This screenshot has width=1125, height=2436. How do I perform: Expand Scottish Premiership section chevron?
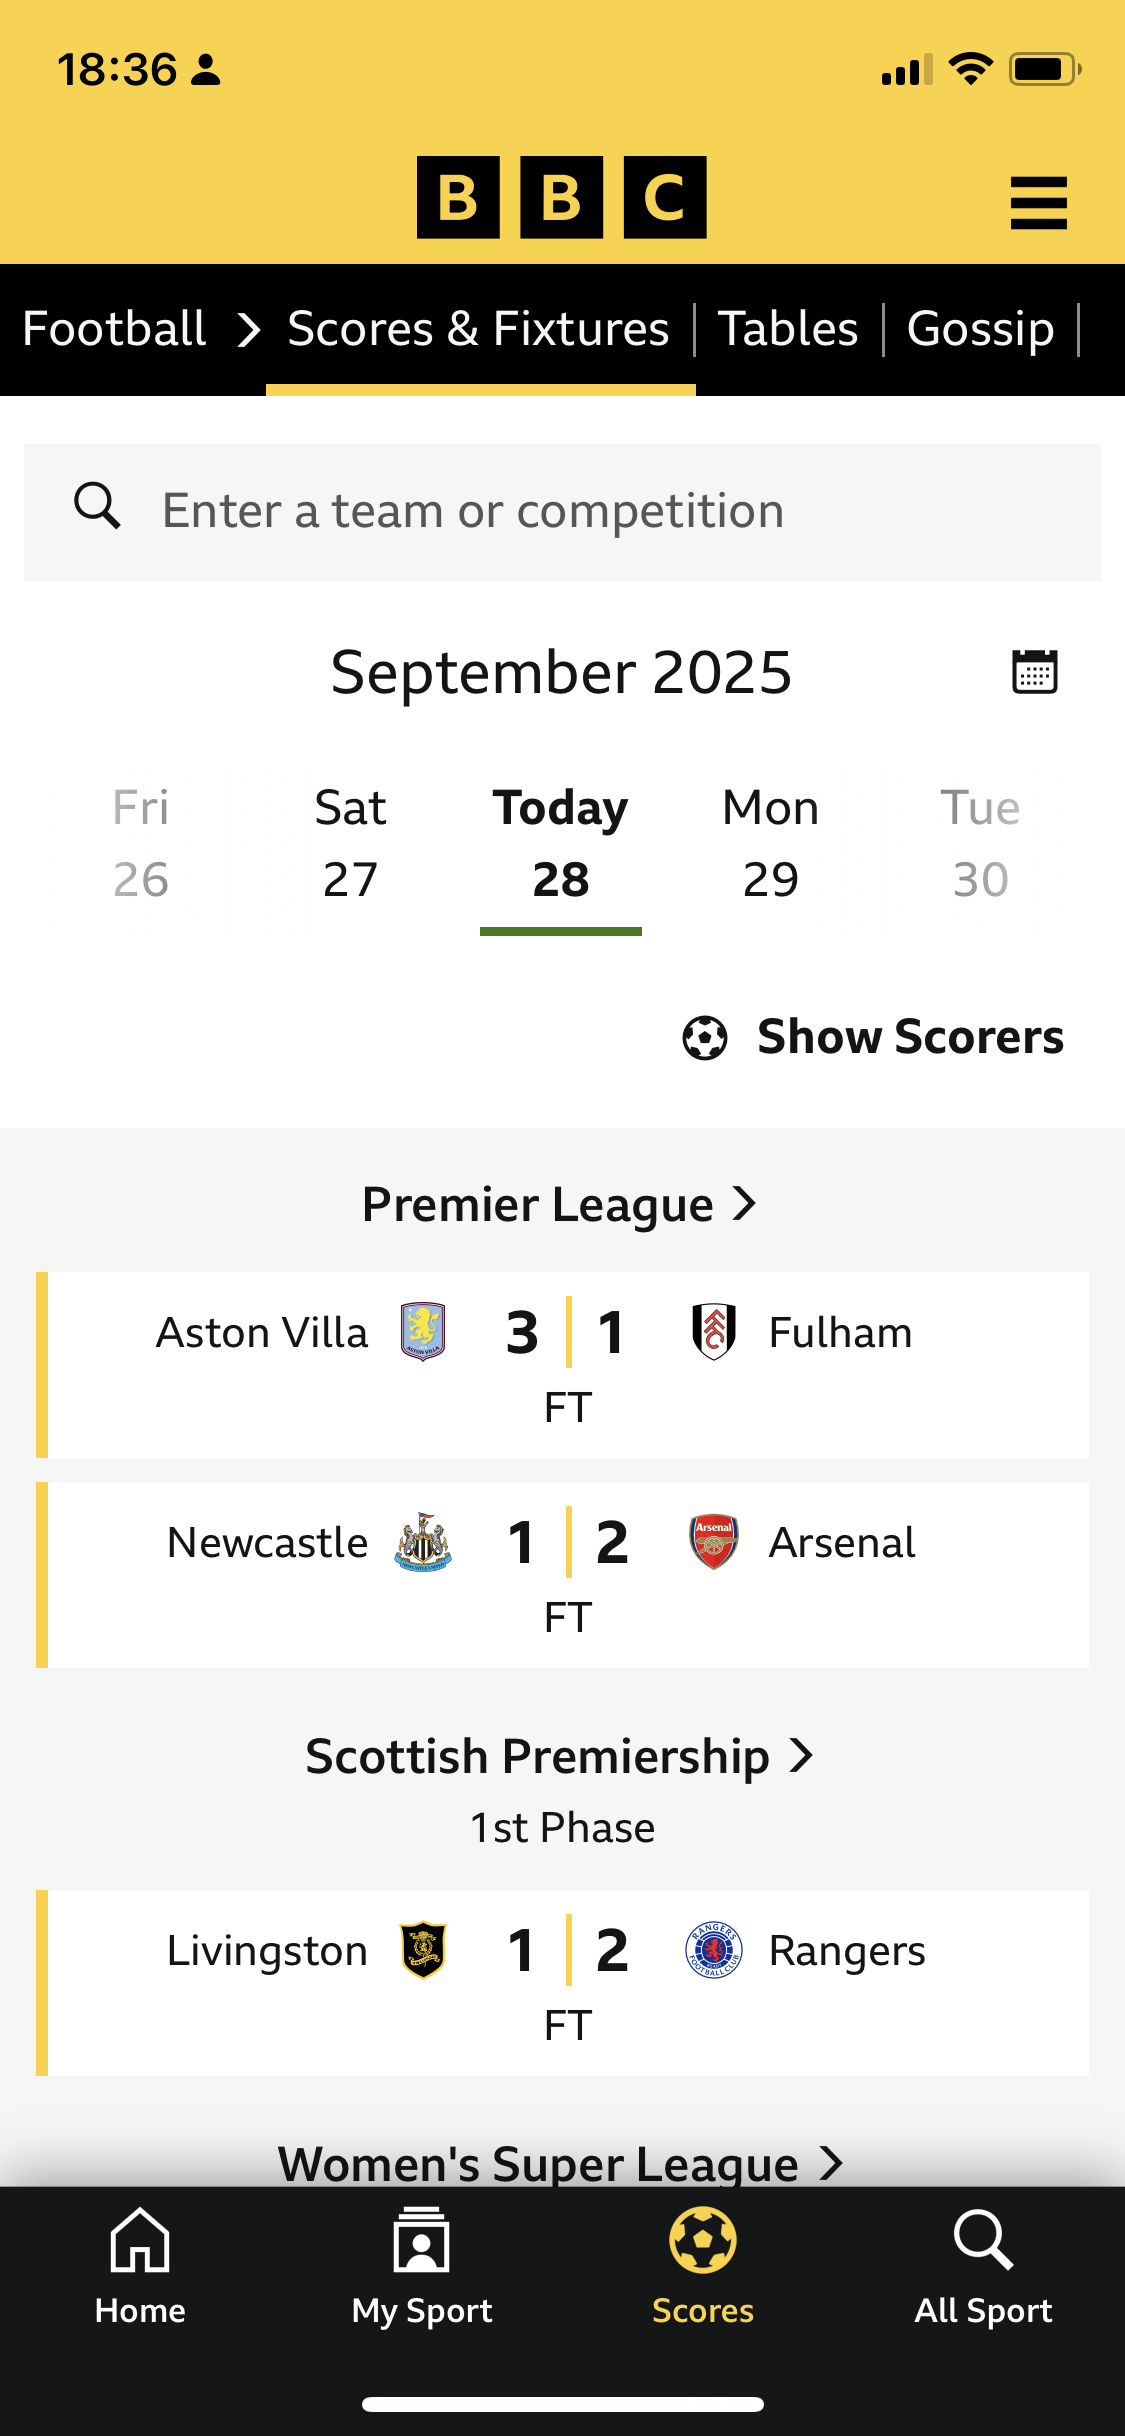801,1755
